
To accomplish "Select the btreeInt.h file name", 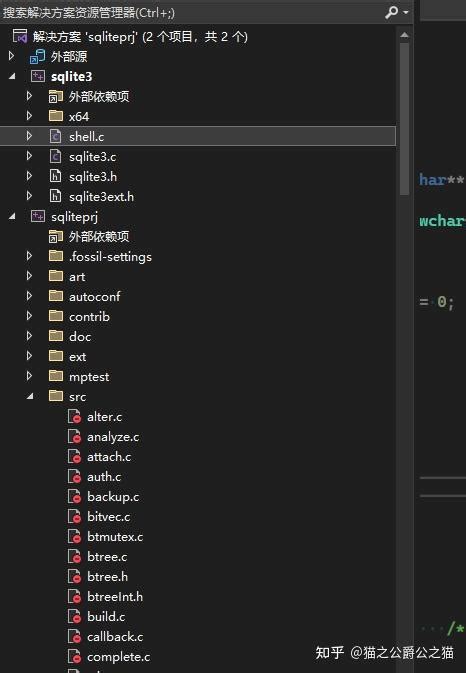I will 115,597.
